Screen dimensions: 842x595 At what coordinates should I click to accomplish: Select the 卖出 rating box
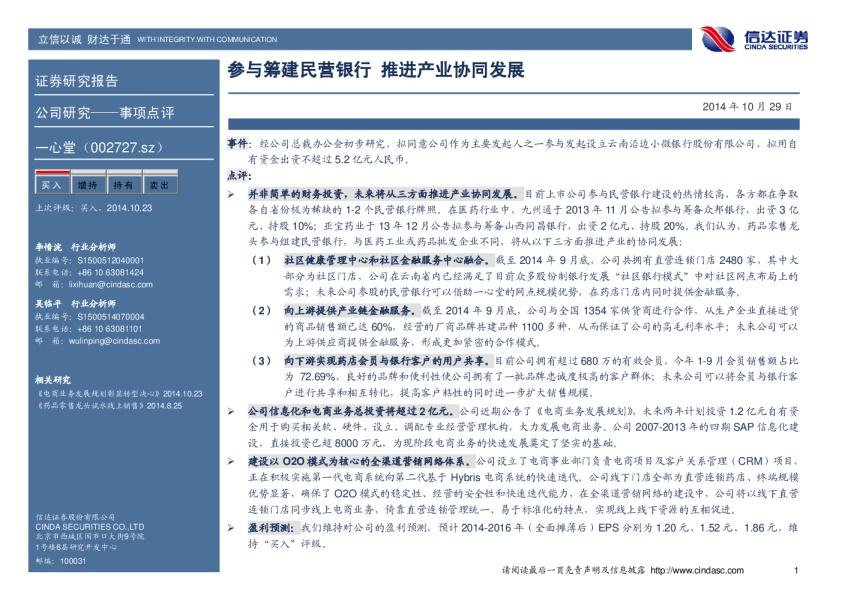158,185
